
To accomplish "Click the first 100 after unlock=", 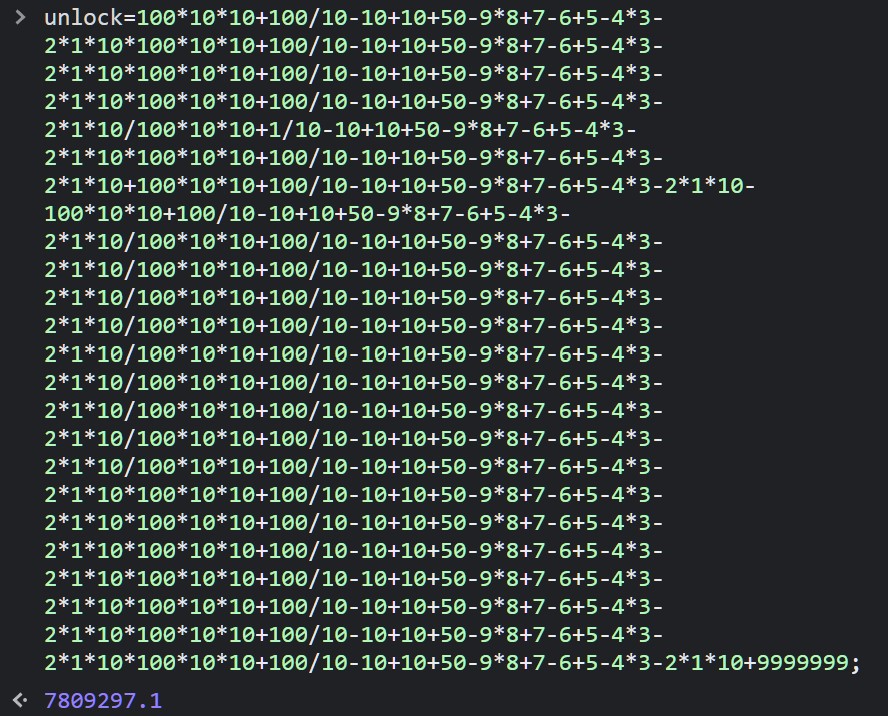I will coord(156,18).
